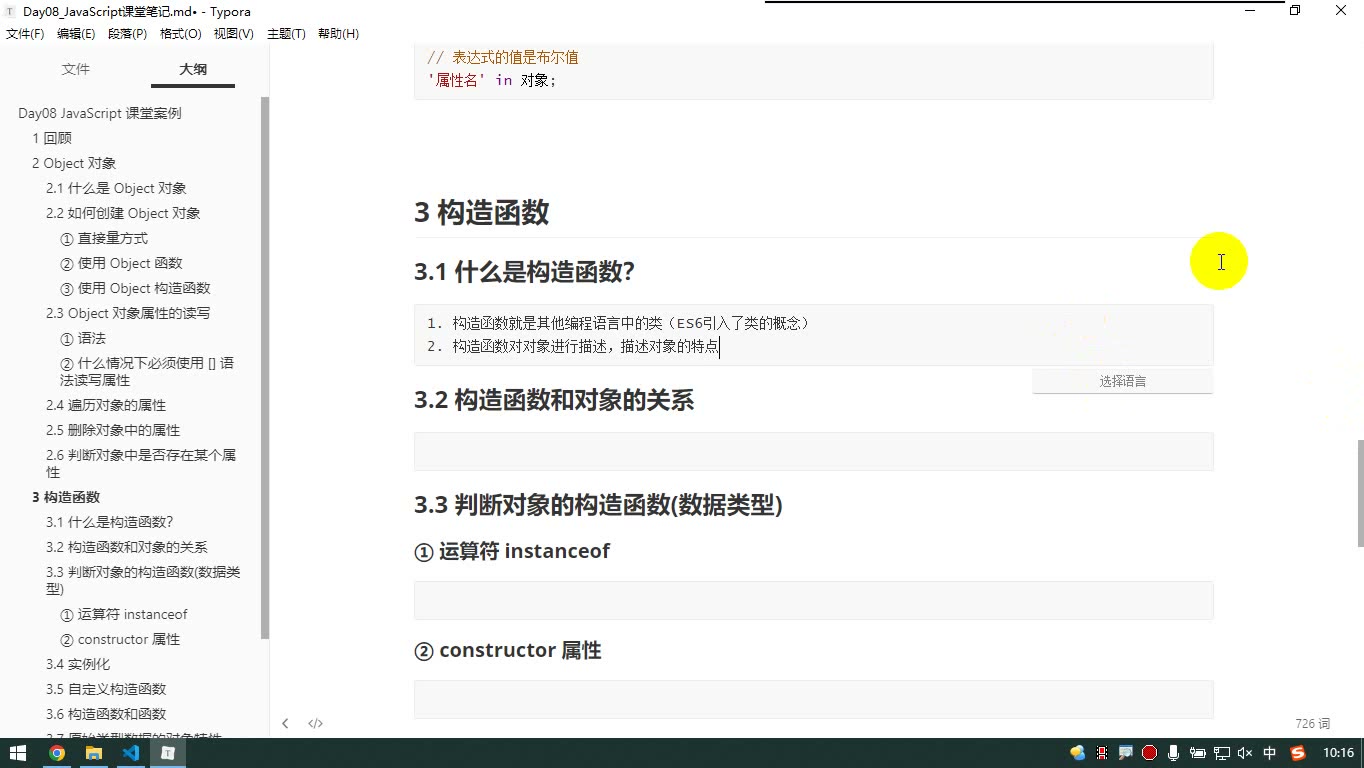The height and width of the screenshot is (768, 1364).
Task: Click the document vertical scrollbar thumb
Action: coord(1359,493)
